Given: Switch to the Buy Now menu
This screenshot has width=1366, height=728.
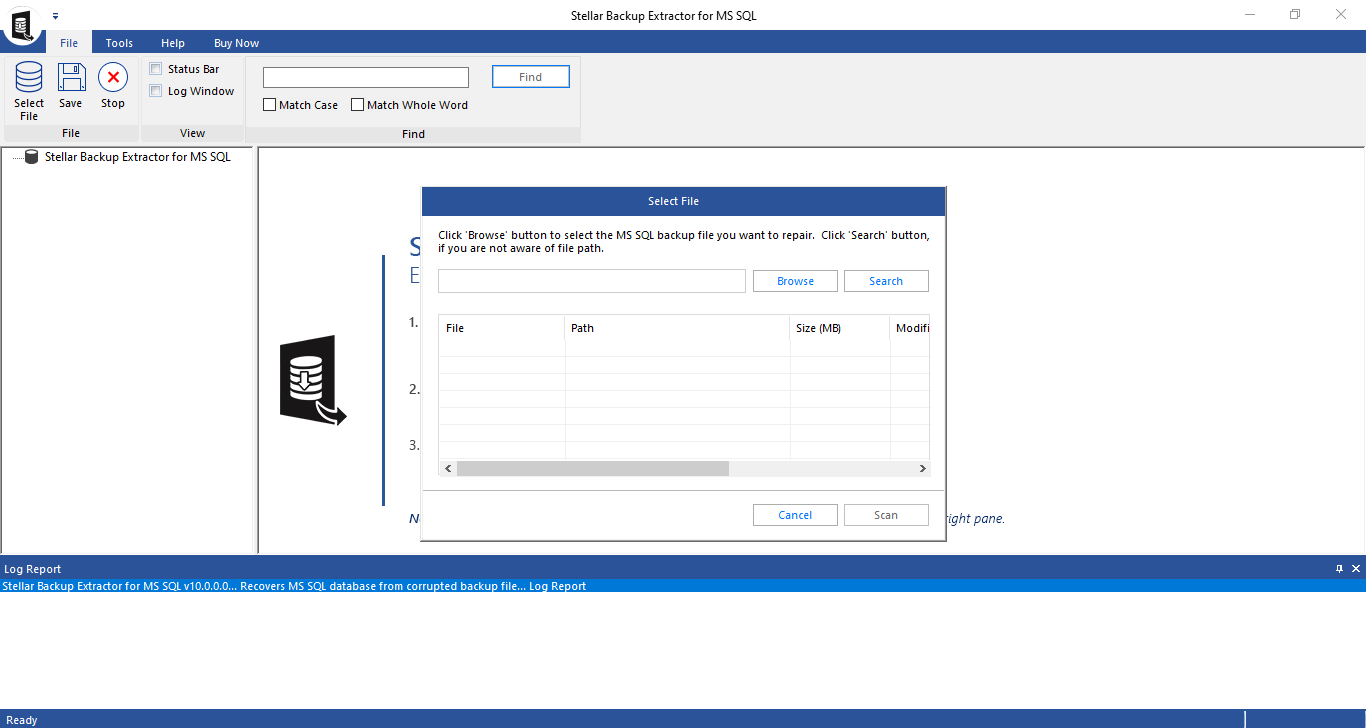Looking at the screenshot, I should click(x=236, y=42).
